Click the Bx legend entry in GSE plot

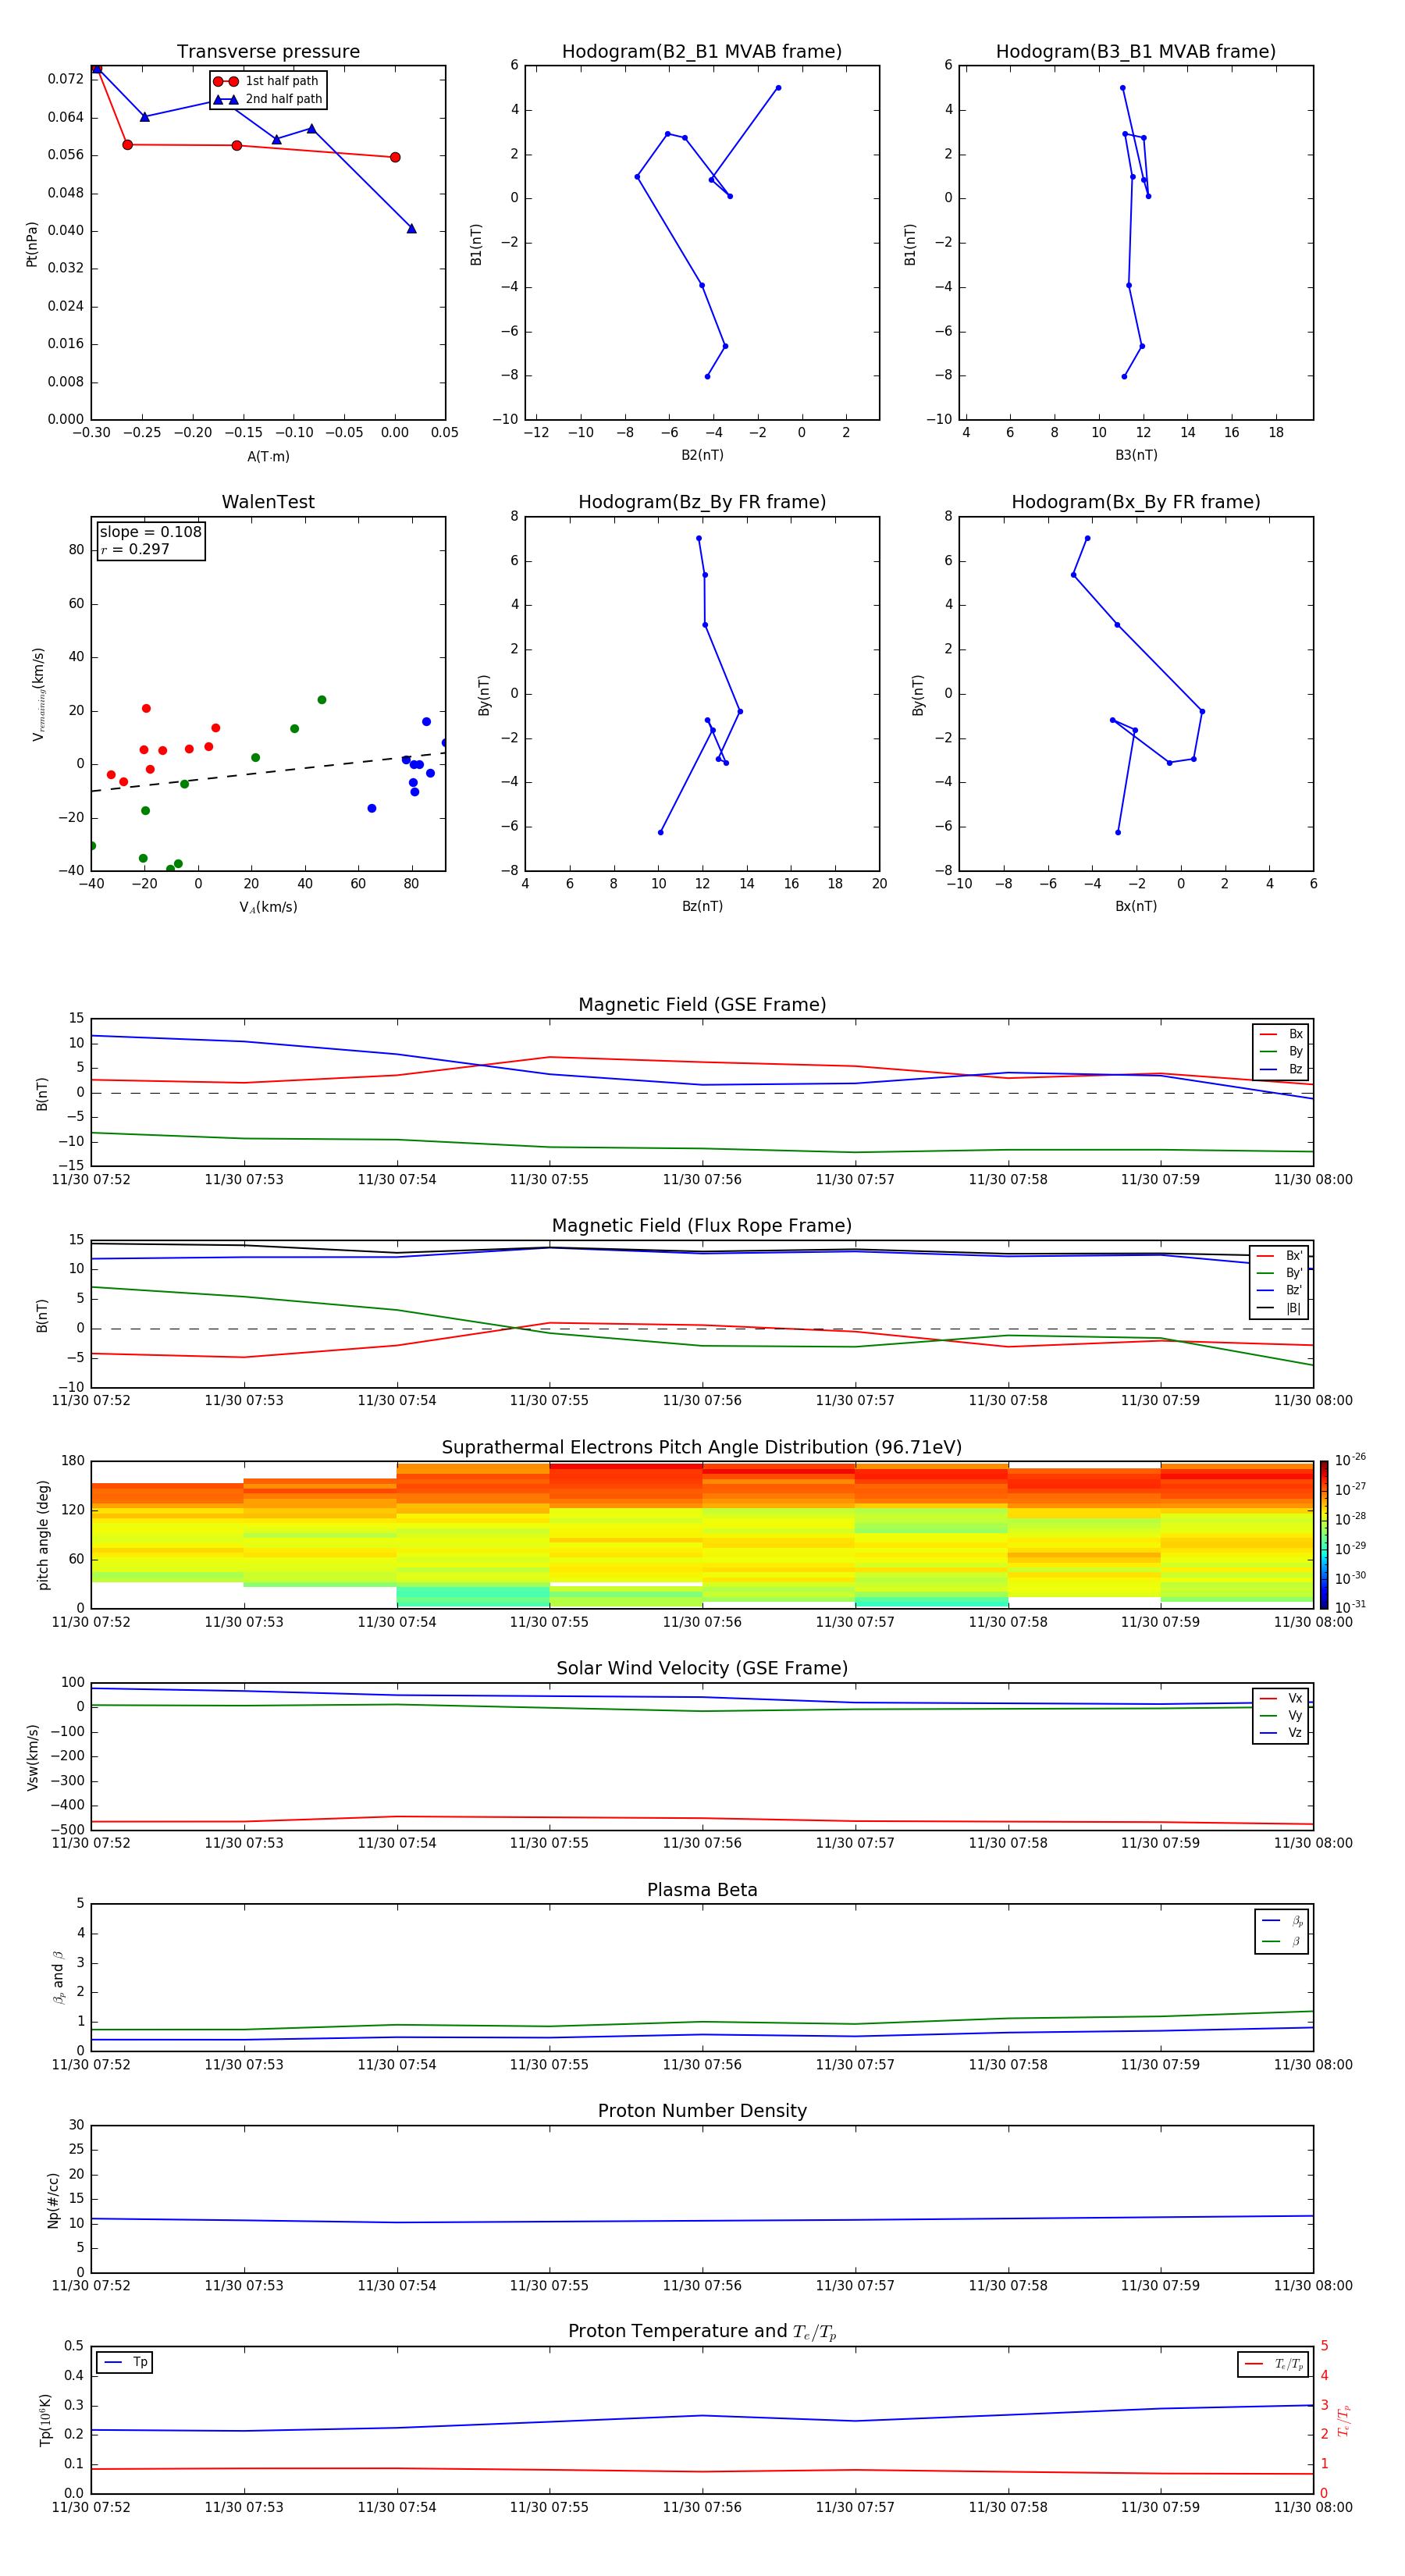(1281, 1034)
